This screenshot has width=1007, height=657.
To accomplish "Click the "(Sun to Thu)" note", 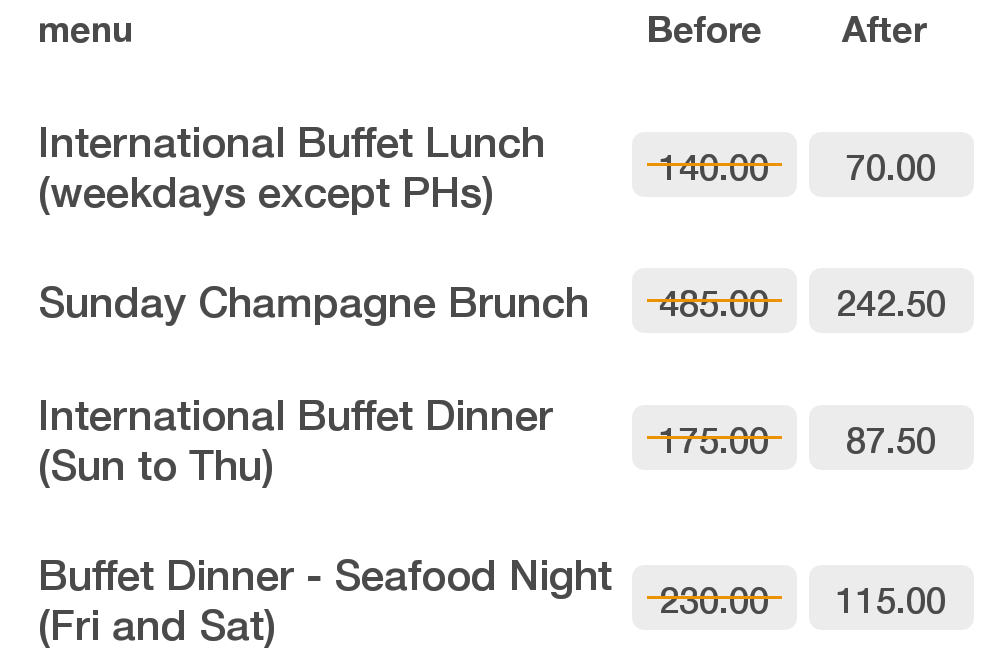I will pos(156,466).
